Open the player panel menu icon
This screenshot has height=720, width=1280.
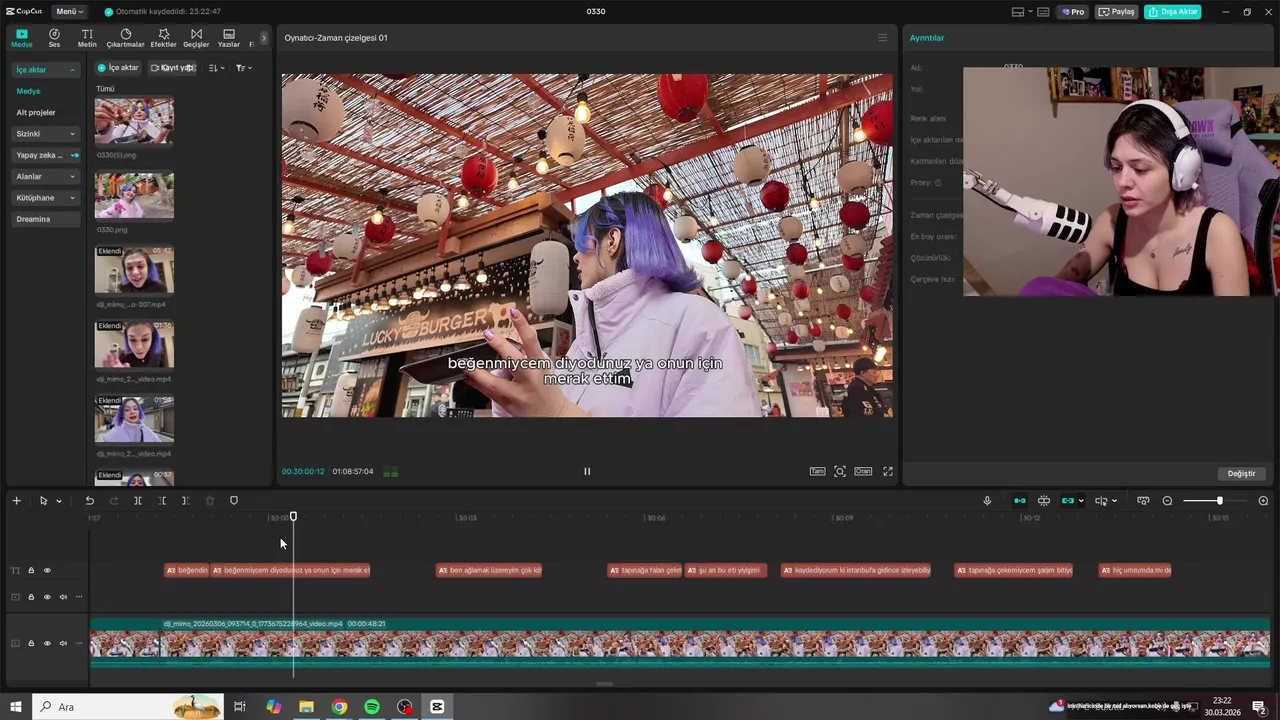tap(882, 38)
